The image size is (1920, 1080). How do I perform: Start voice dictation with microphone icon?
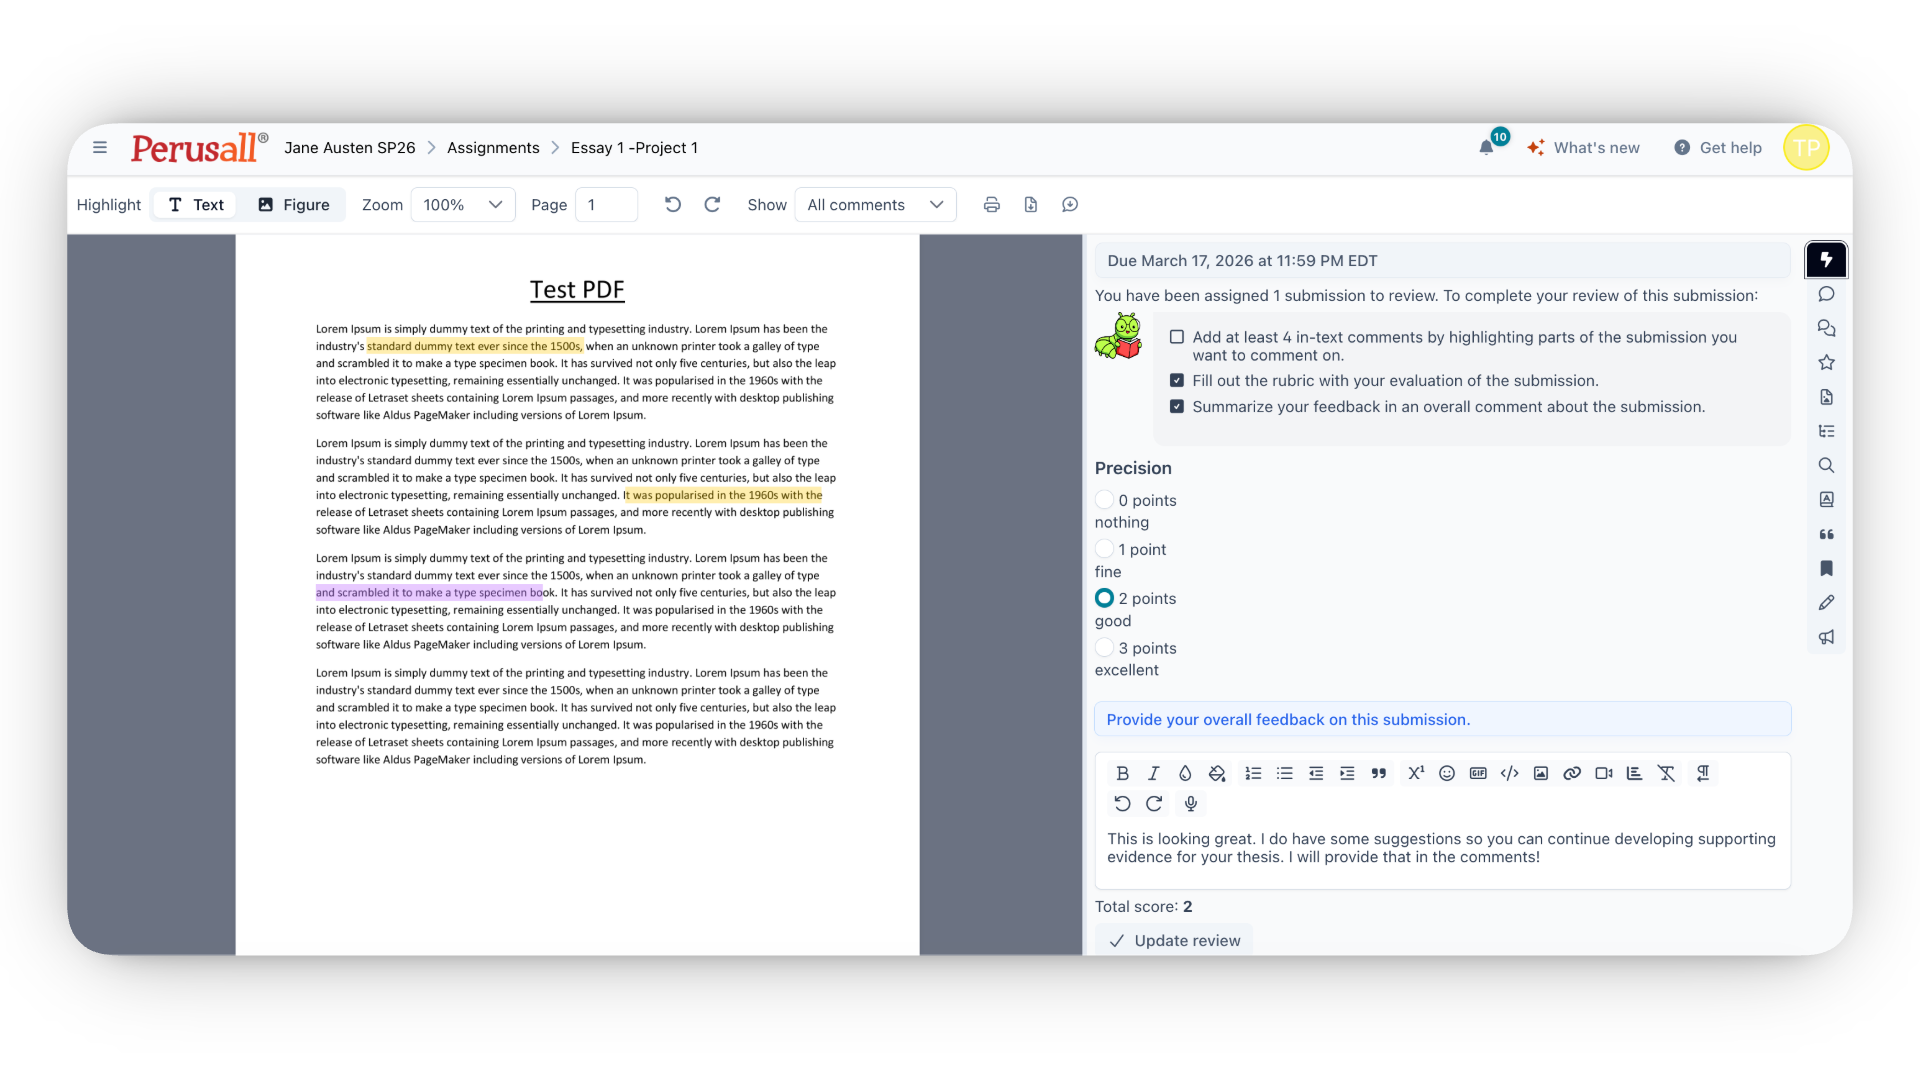click(1190, 803)
